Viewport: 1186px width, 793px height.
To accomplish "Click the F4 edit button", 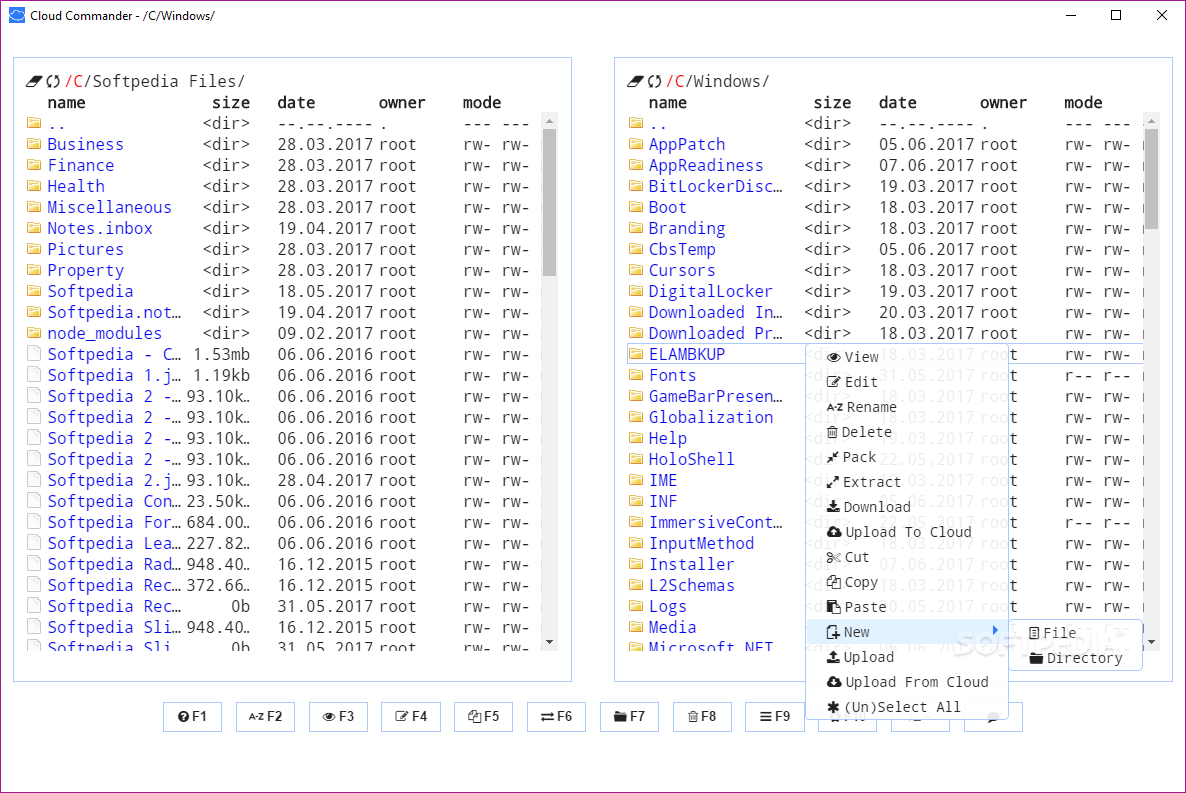I will point(411,717).
